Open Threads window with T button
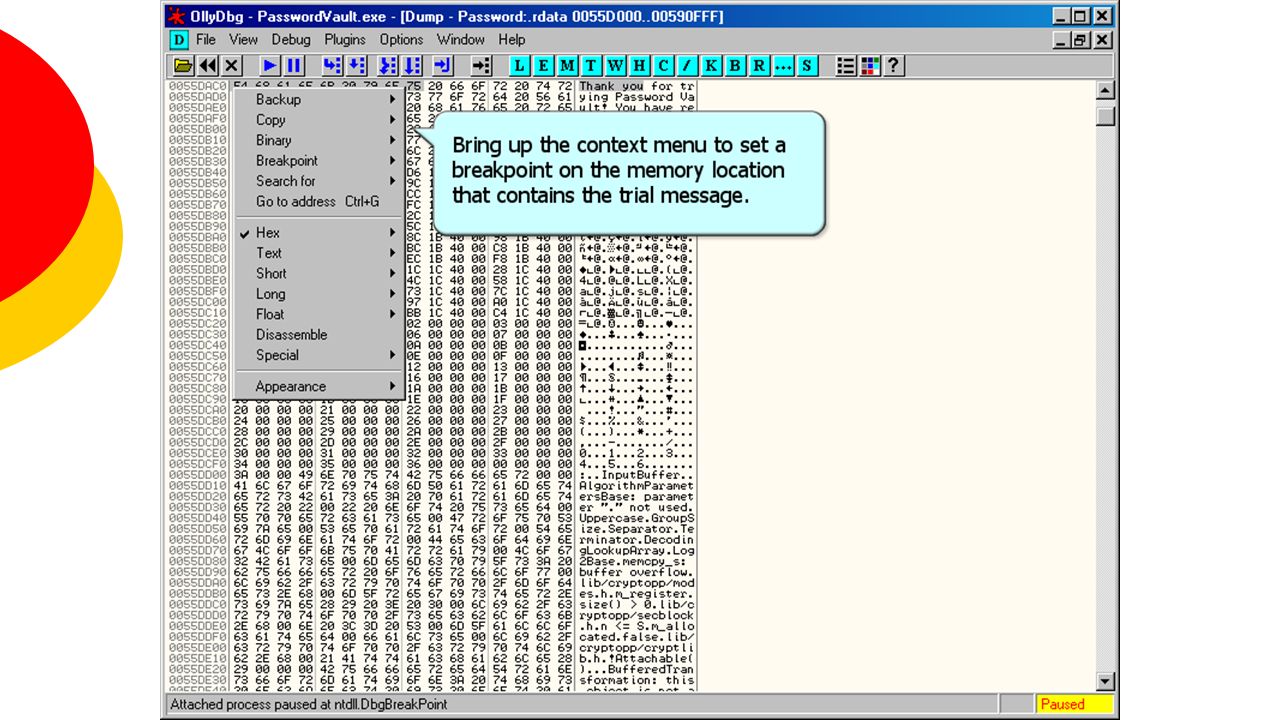 click(x=591, y=66)
